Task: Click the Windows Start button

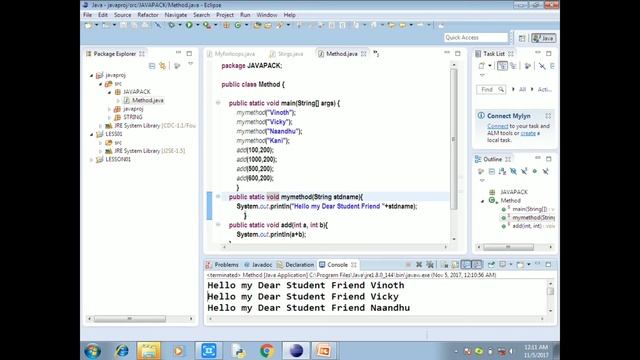Action: (92, 351)
